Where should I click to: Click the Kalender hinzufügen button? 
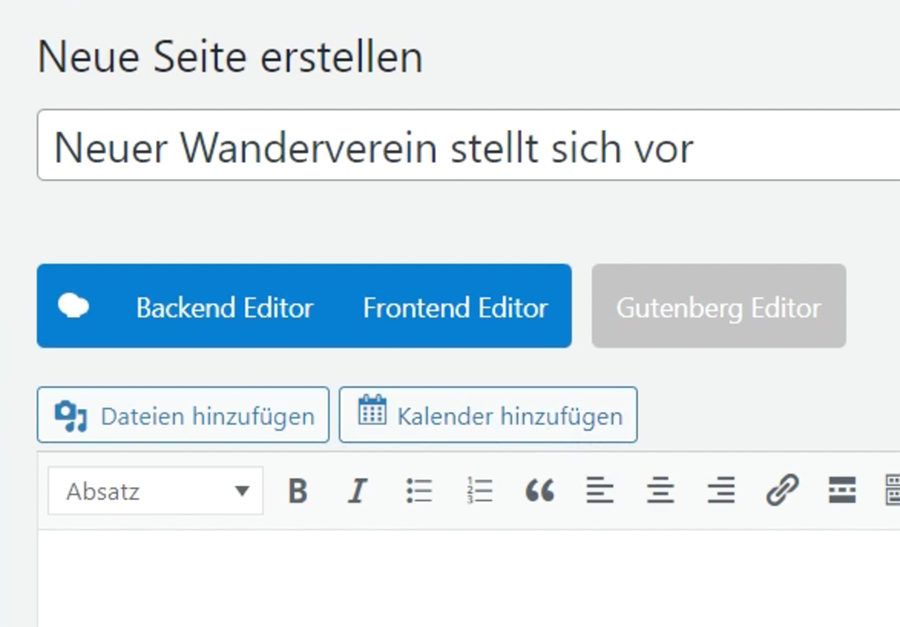coord(488,415)
